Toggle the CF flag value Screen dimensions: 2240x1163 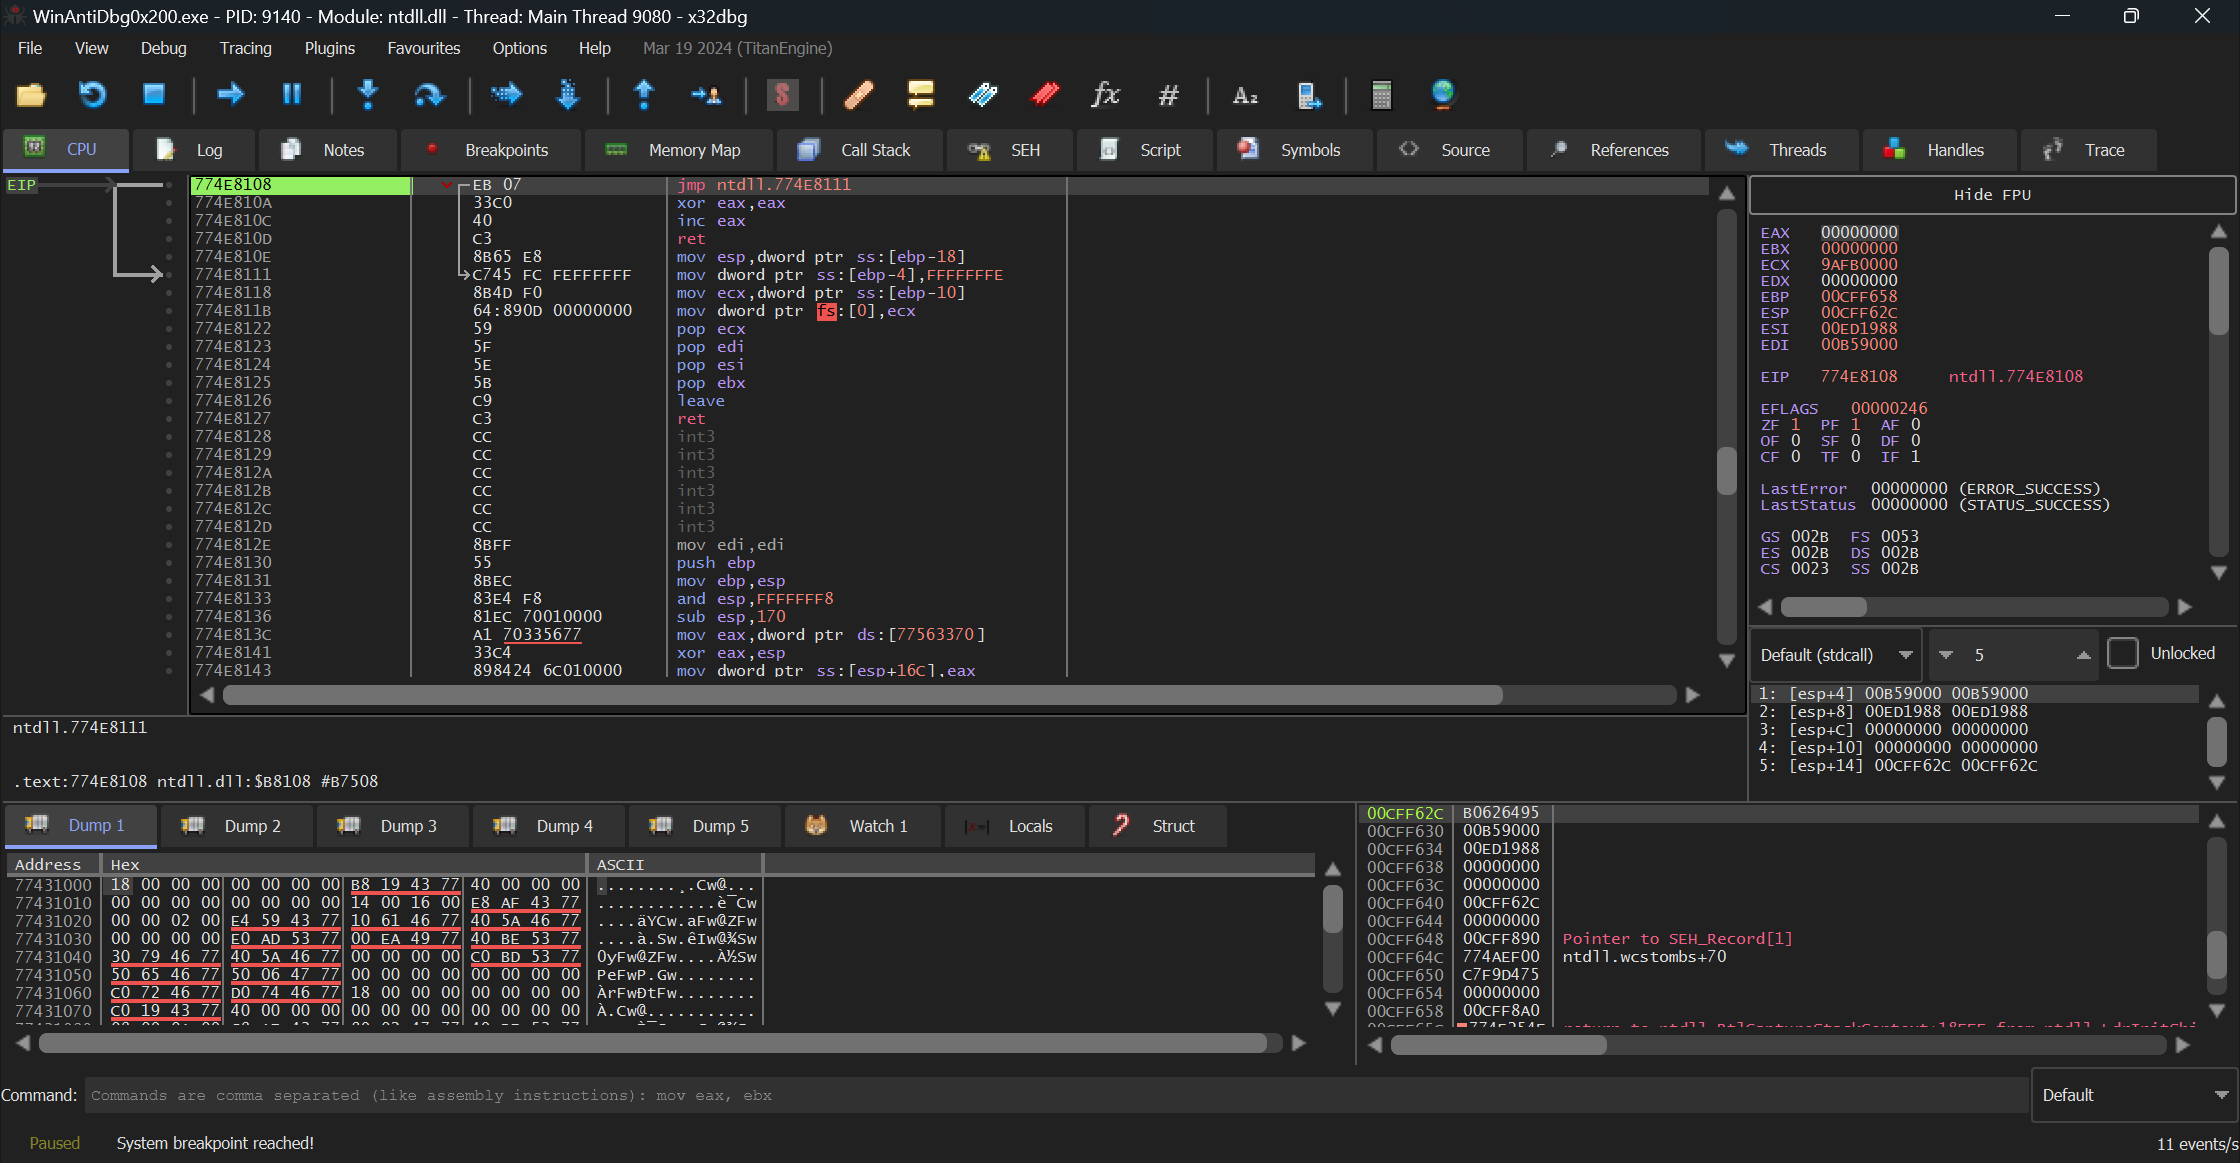(x=1795, y=457)
